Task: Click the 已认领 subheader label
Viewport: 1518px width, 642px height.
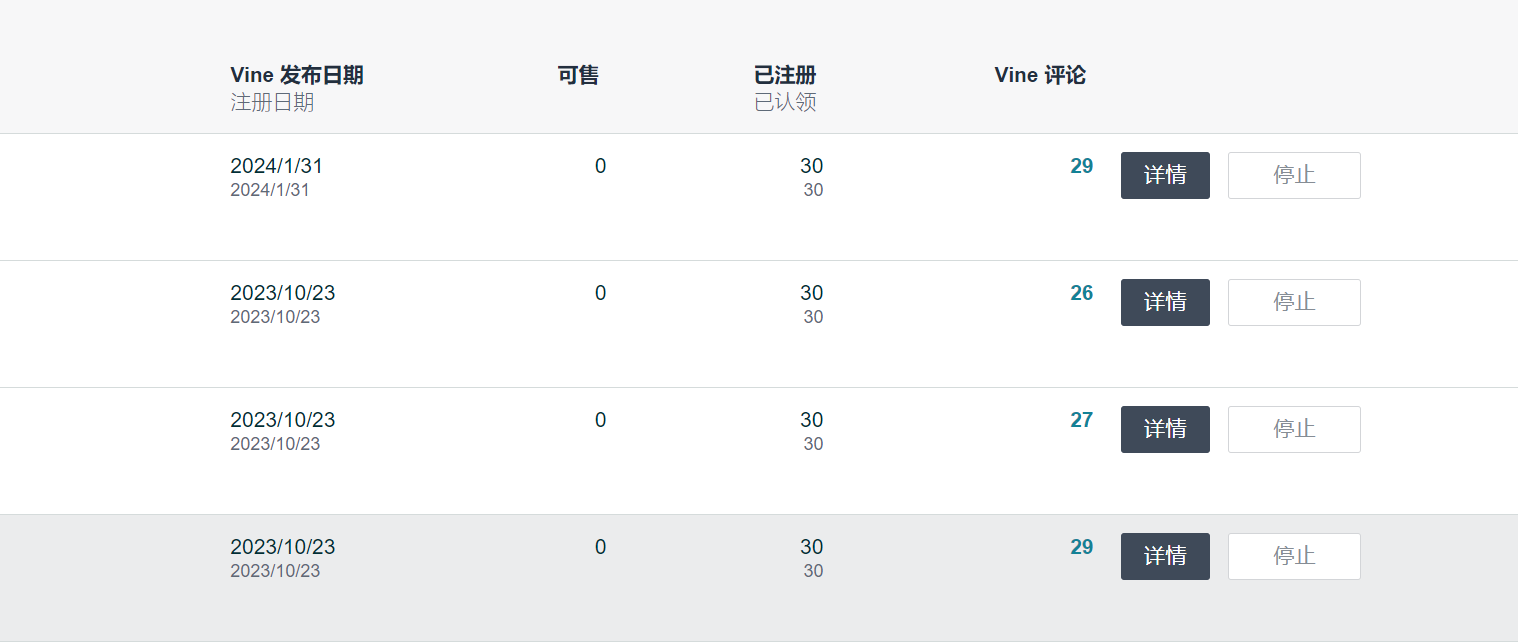Action: [785, 102]
